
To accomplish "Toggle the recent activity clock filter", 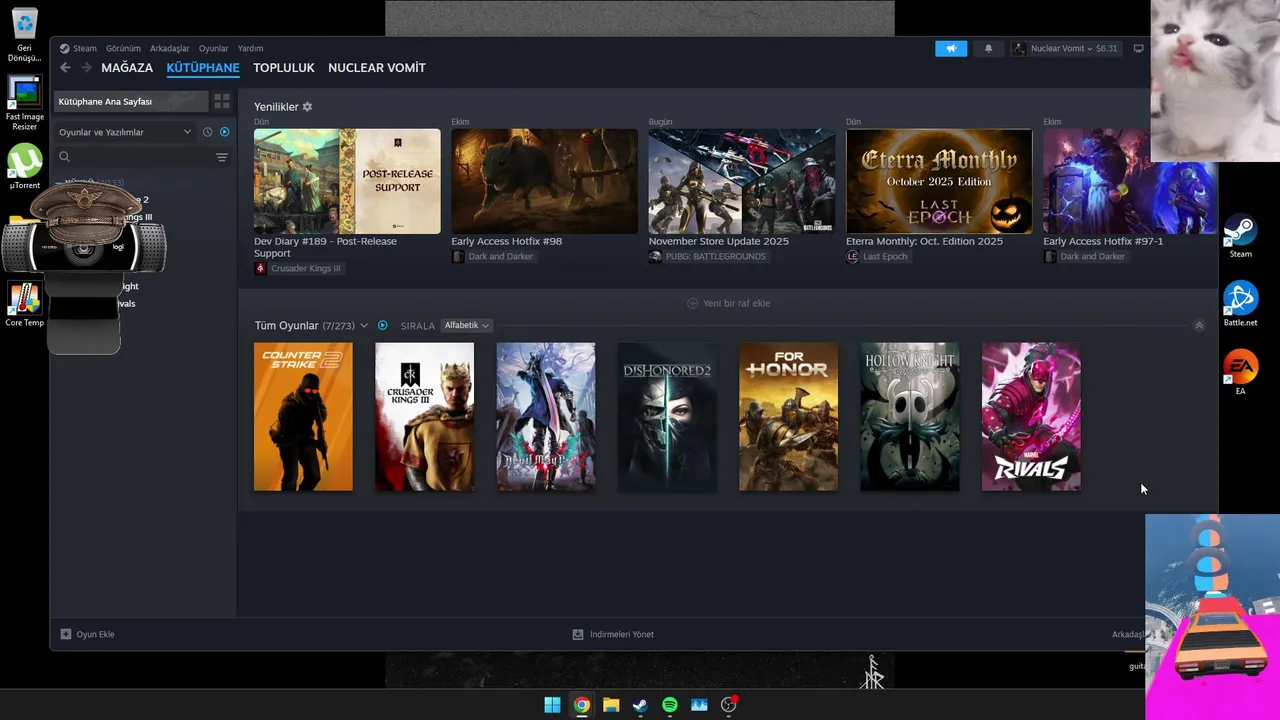I will (x=208, y=132).
